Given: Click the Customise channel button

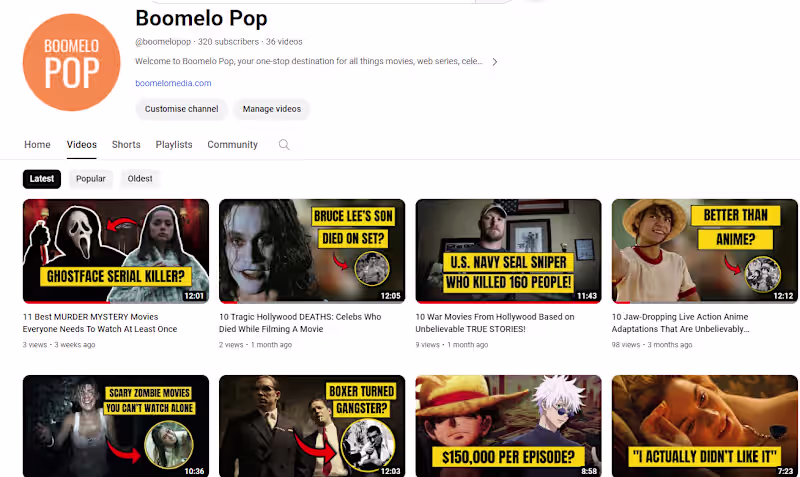Looking at the screenshot, I should (x=181, y=109).
